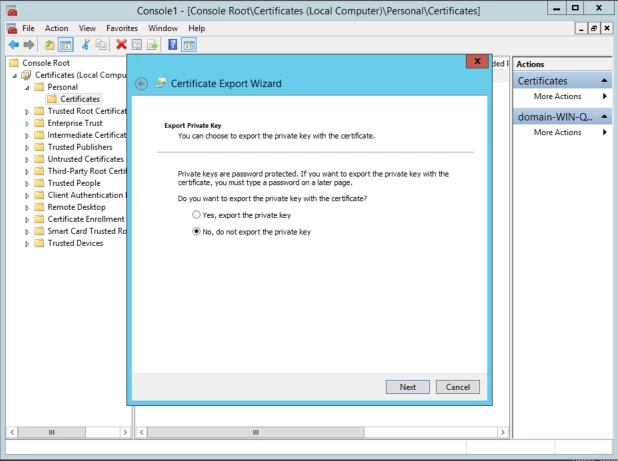Click the red Delete X toolbar icon
Viewport: 618px width, 461px height.
[x=121, y=45]
